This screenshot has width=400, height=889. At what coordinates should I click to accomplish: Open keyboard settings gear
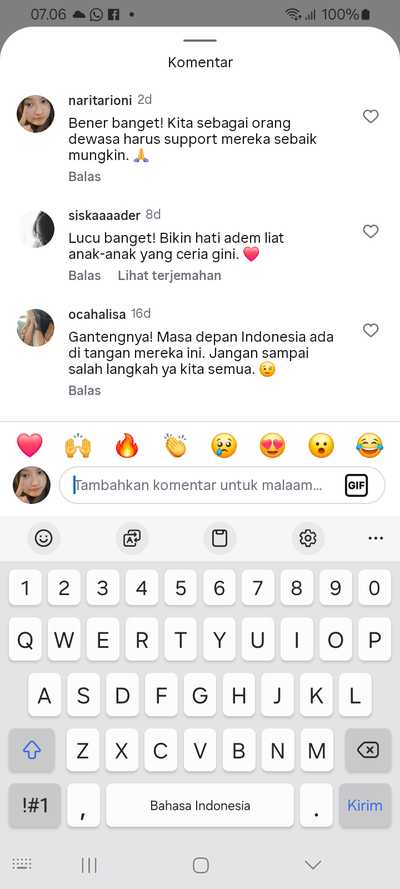pos(308,538)
